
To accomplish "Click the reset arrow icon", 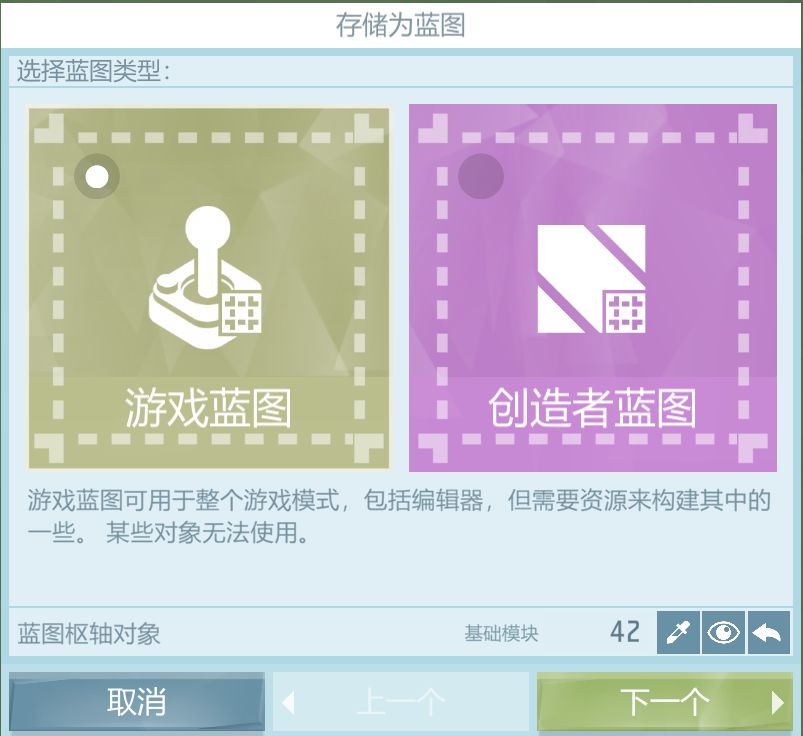I will [768, 632].
